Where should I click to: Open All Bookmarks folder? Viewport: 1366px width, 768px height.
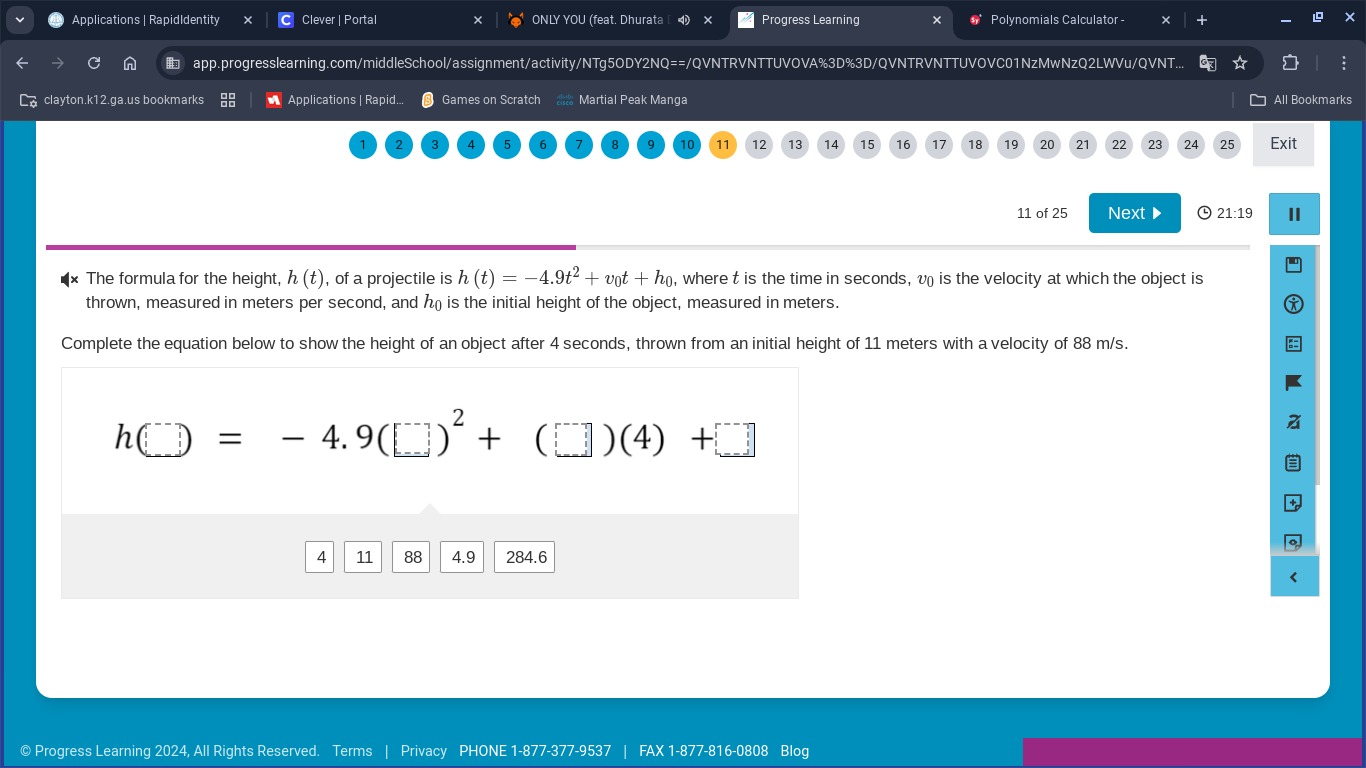[x=1301, y=100]
